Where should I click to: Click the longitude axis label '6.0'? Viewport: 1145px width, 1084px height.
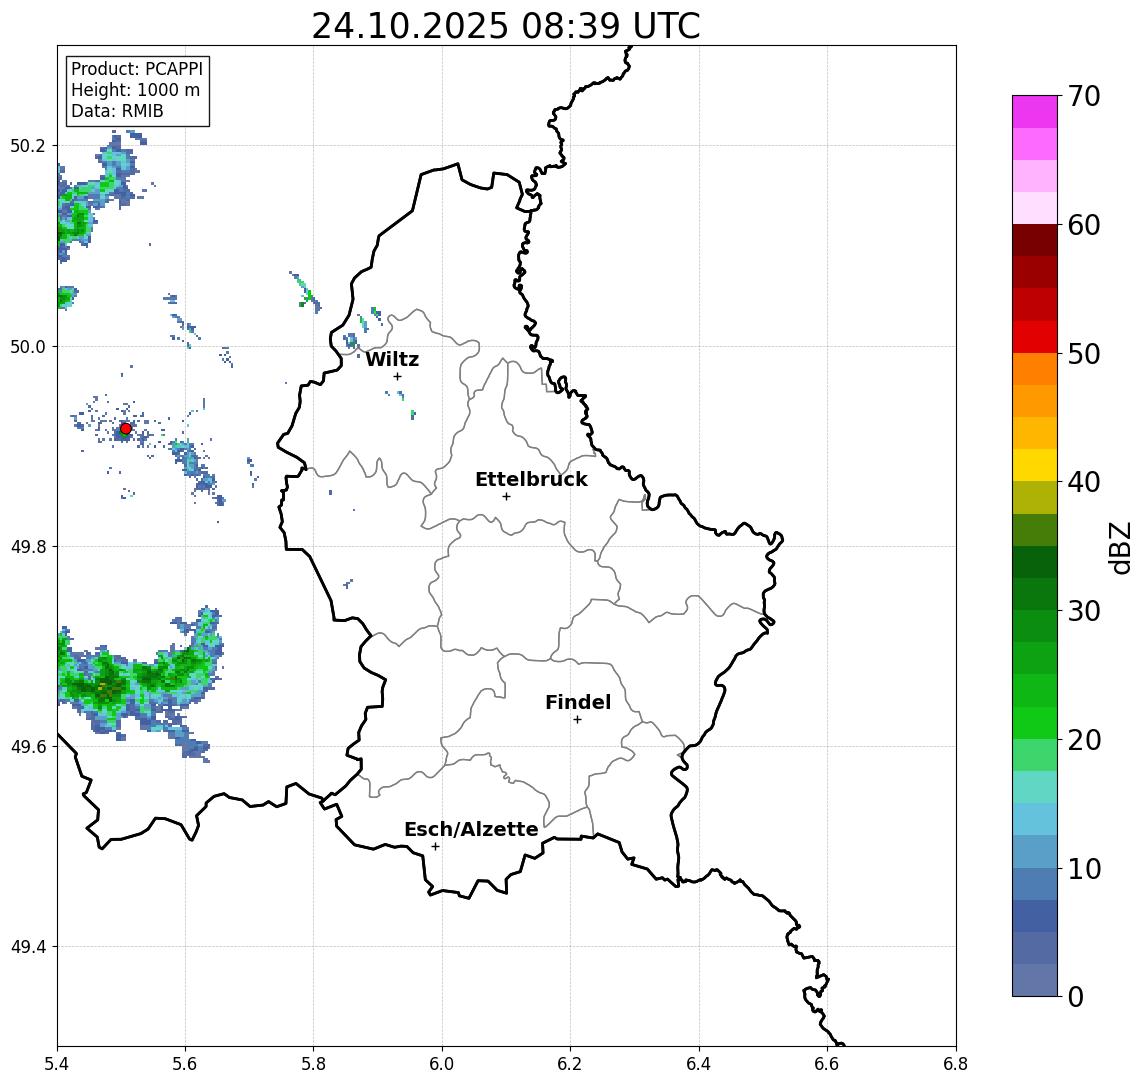(442, 1064)
